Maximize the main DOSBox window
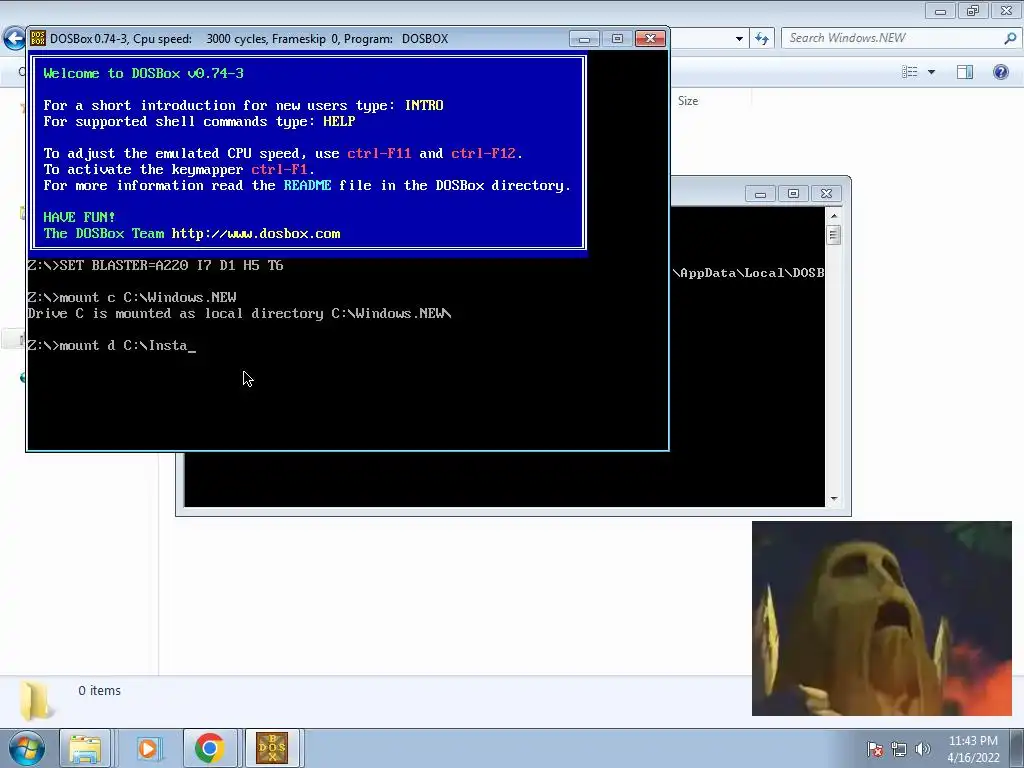The width and height of the screenshot is (1024, 768). coord(617,39)
